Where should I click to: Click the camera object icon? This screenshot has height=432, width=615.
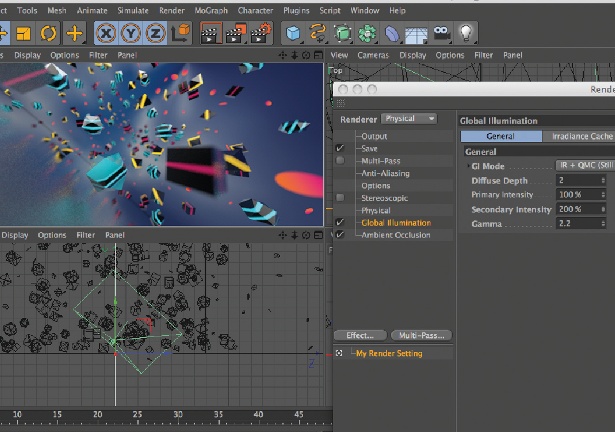click(x=441, y=33)
